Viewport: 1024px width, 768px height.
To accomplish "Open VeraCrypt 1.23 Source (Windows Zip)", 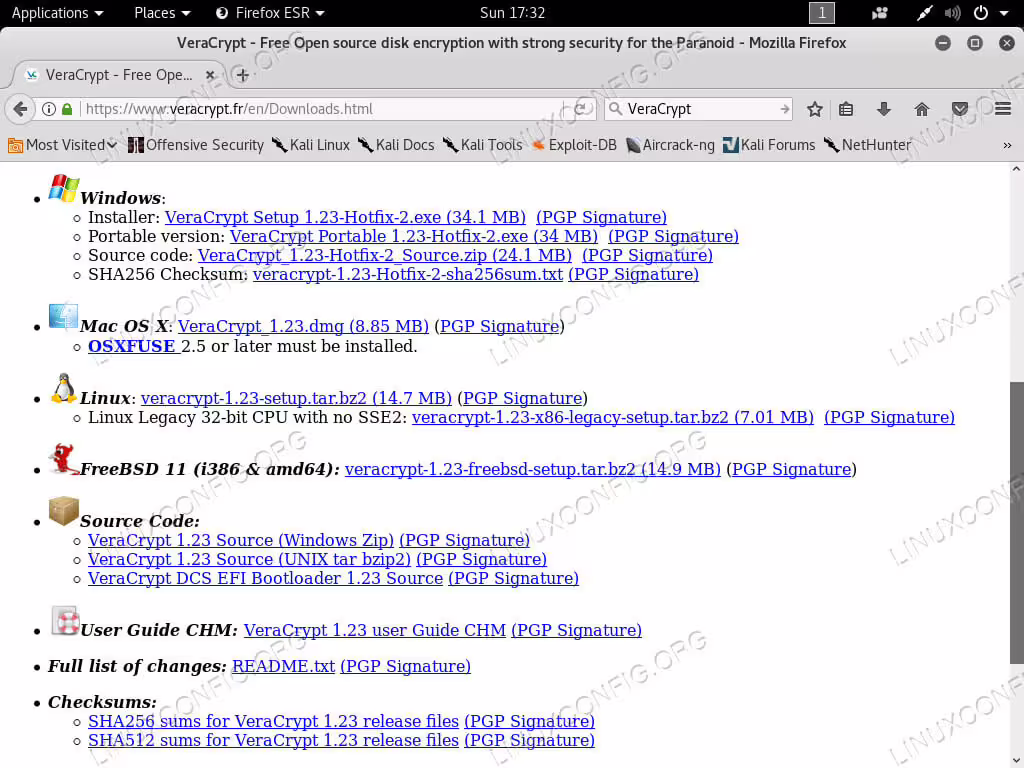I will click(241, 540).
